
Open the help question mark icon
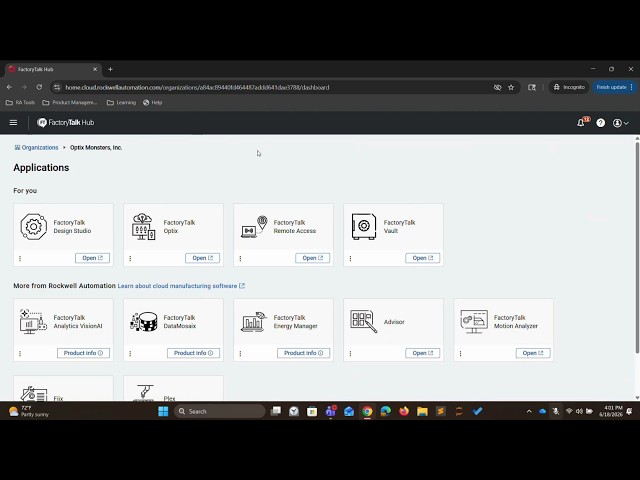click(600, 122)
